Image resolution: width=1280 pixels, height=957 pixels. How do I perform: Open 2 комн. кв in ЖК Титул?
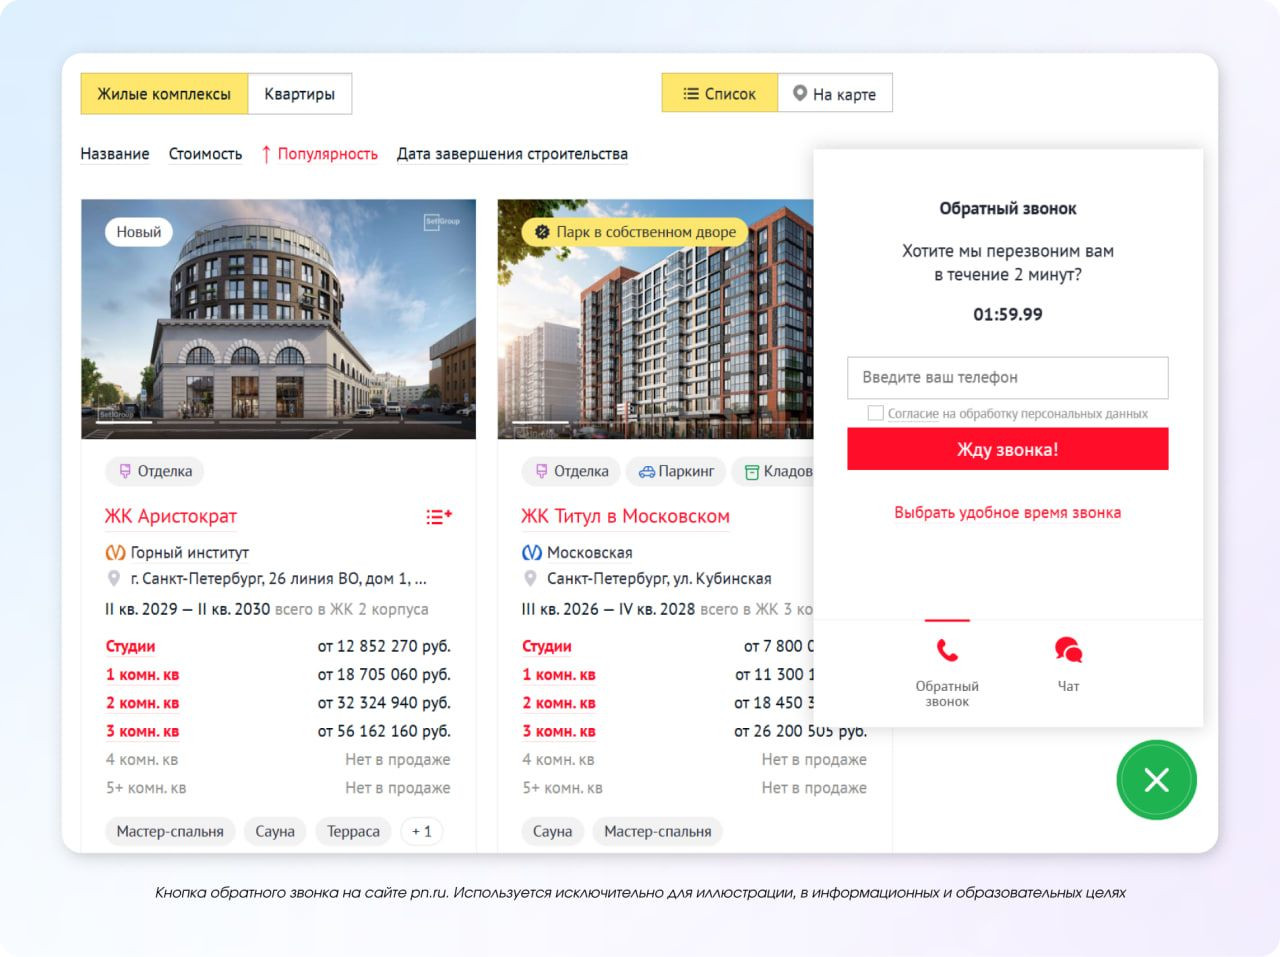tap(559, 703)
